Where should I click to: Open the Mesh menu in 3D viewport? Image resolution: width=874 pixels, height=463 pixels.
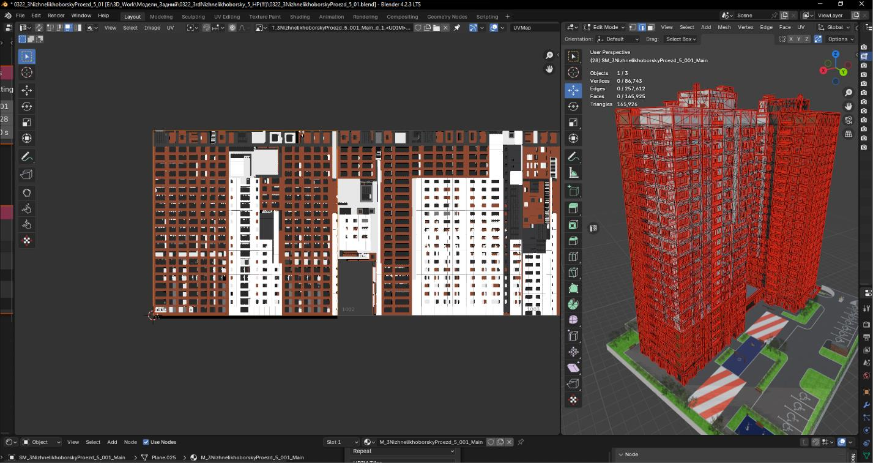click(x=724, y=27)
